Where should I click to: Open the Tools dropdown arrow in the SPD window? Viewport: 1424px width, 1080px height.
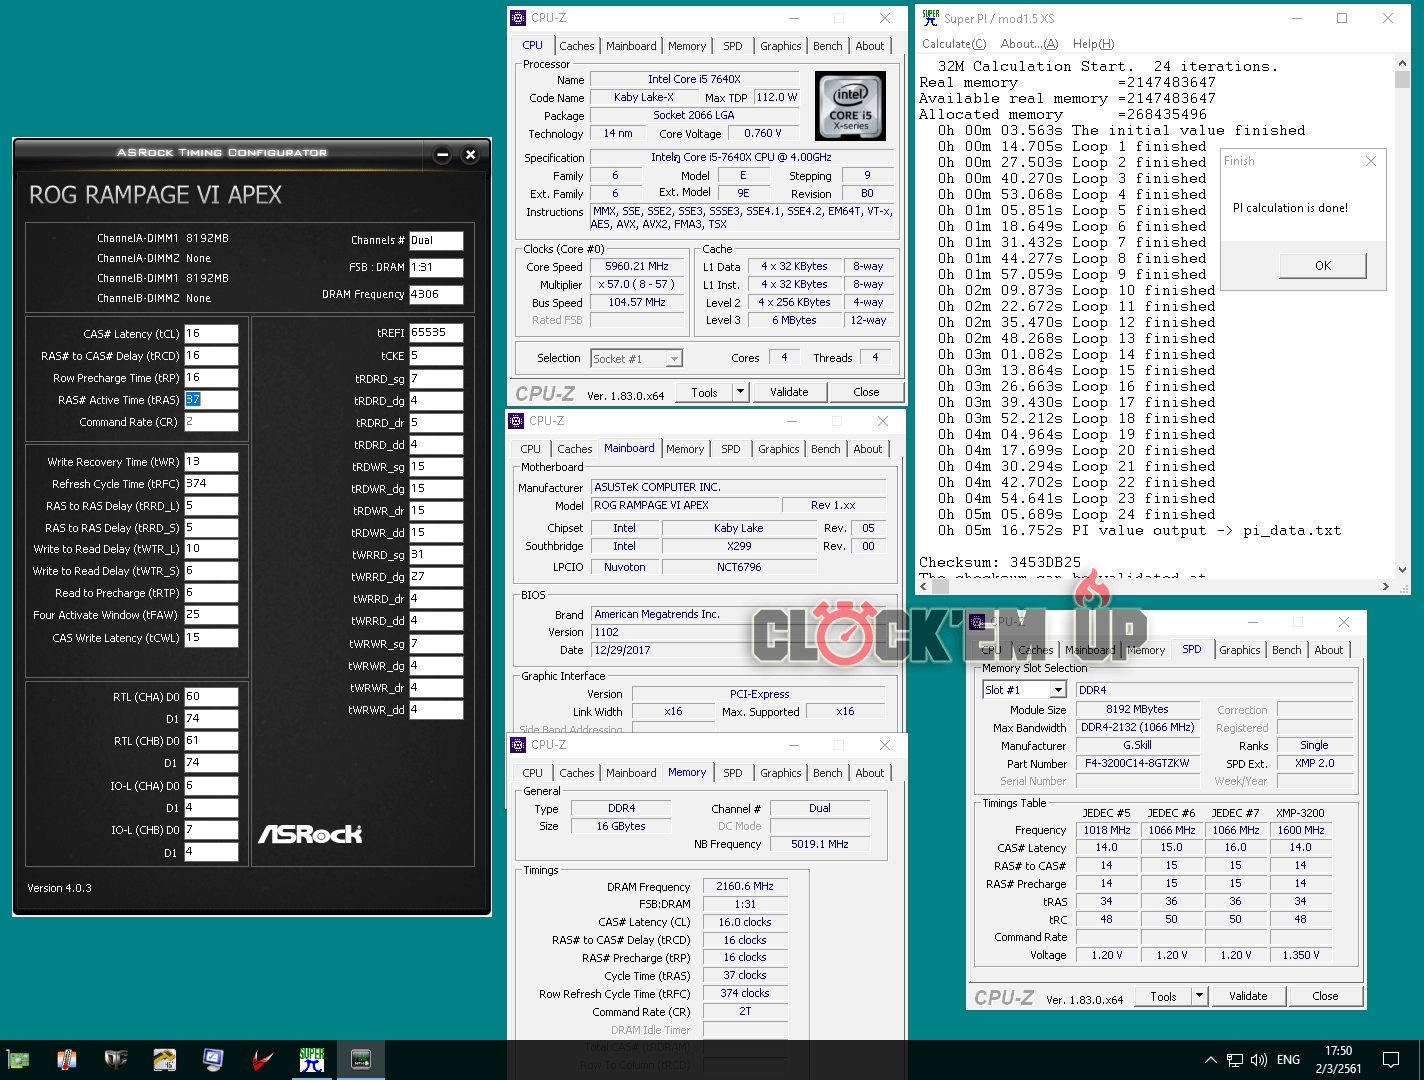(1199, 996)
